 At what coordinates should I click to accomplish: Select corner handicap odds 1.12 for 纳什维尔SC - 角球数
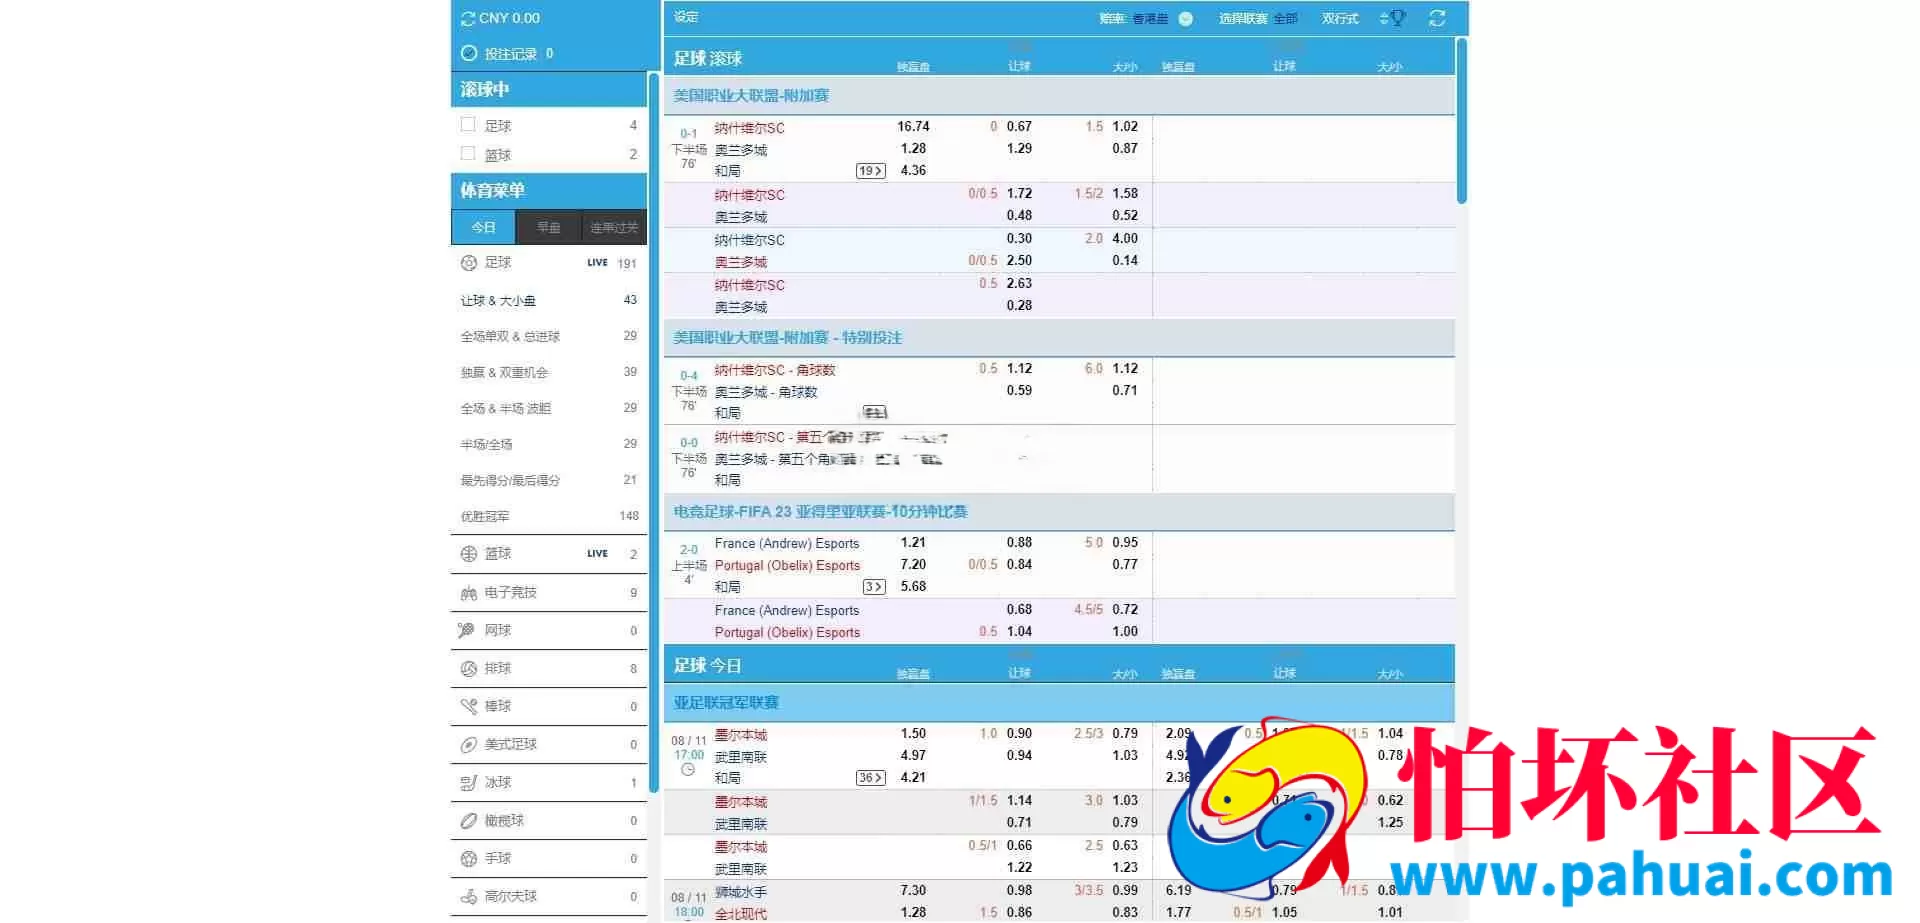(x=1019, y=369)
